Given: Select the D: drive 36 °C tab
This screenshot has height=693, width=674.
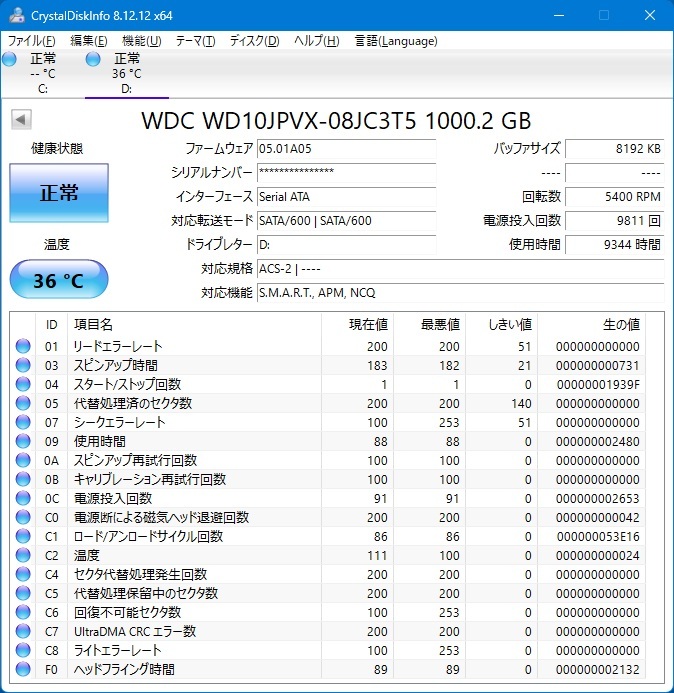Looking at the screenshot, I should pyautogui.click(x=126, y=73).
